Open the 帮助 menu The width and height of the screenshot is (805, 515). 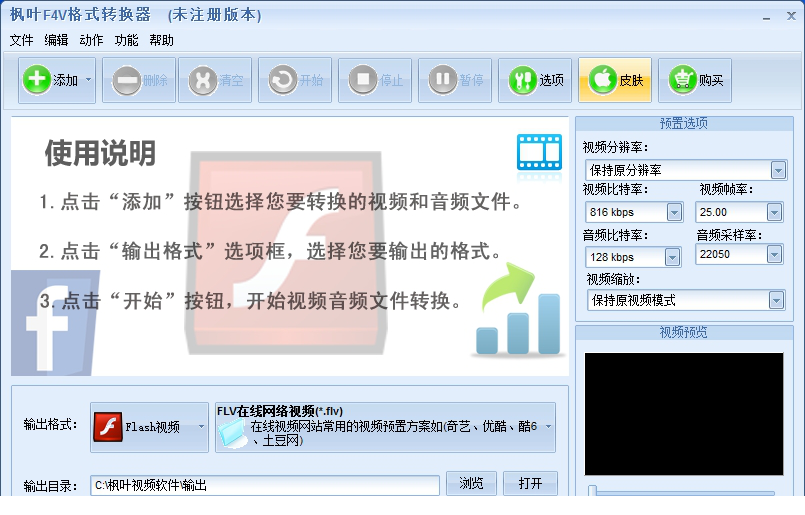point(161,40)
